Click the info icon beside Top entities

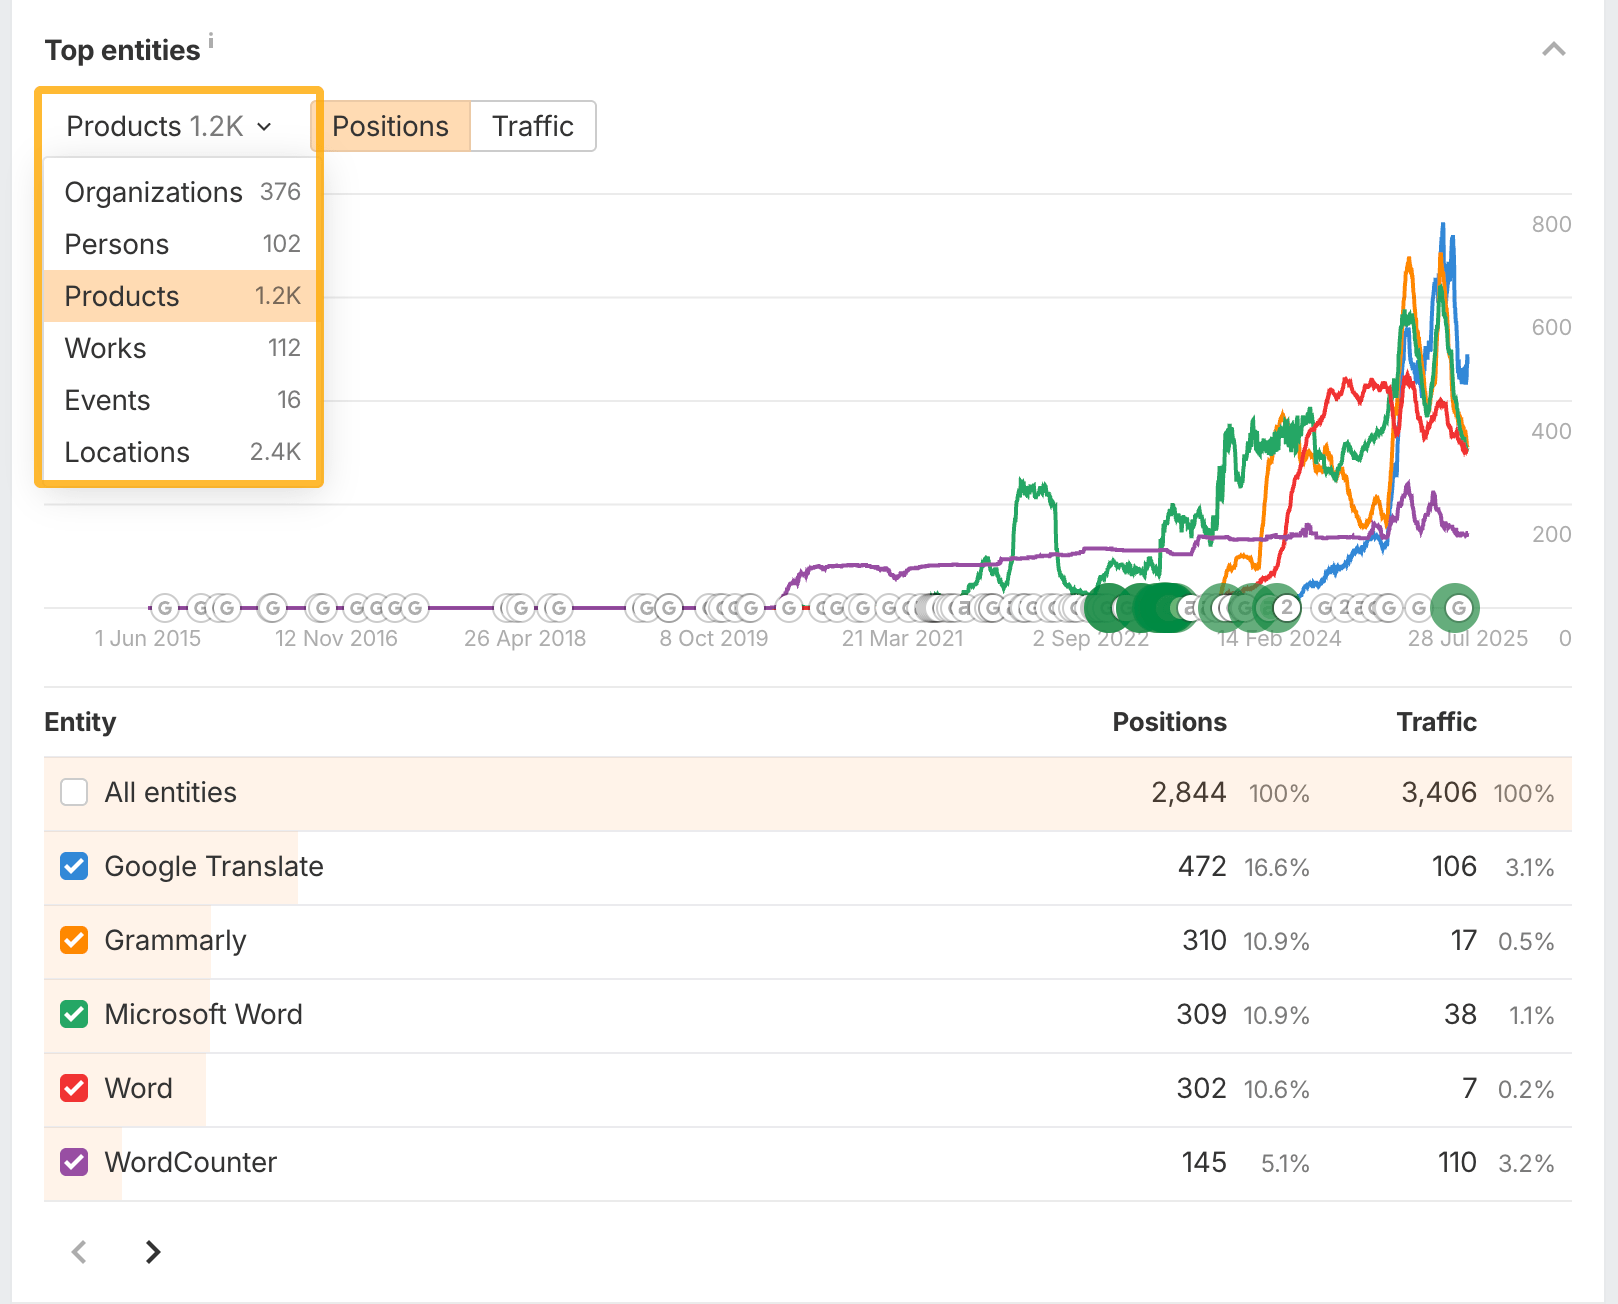pos(211,40)
